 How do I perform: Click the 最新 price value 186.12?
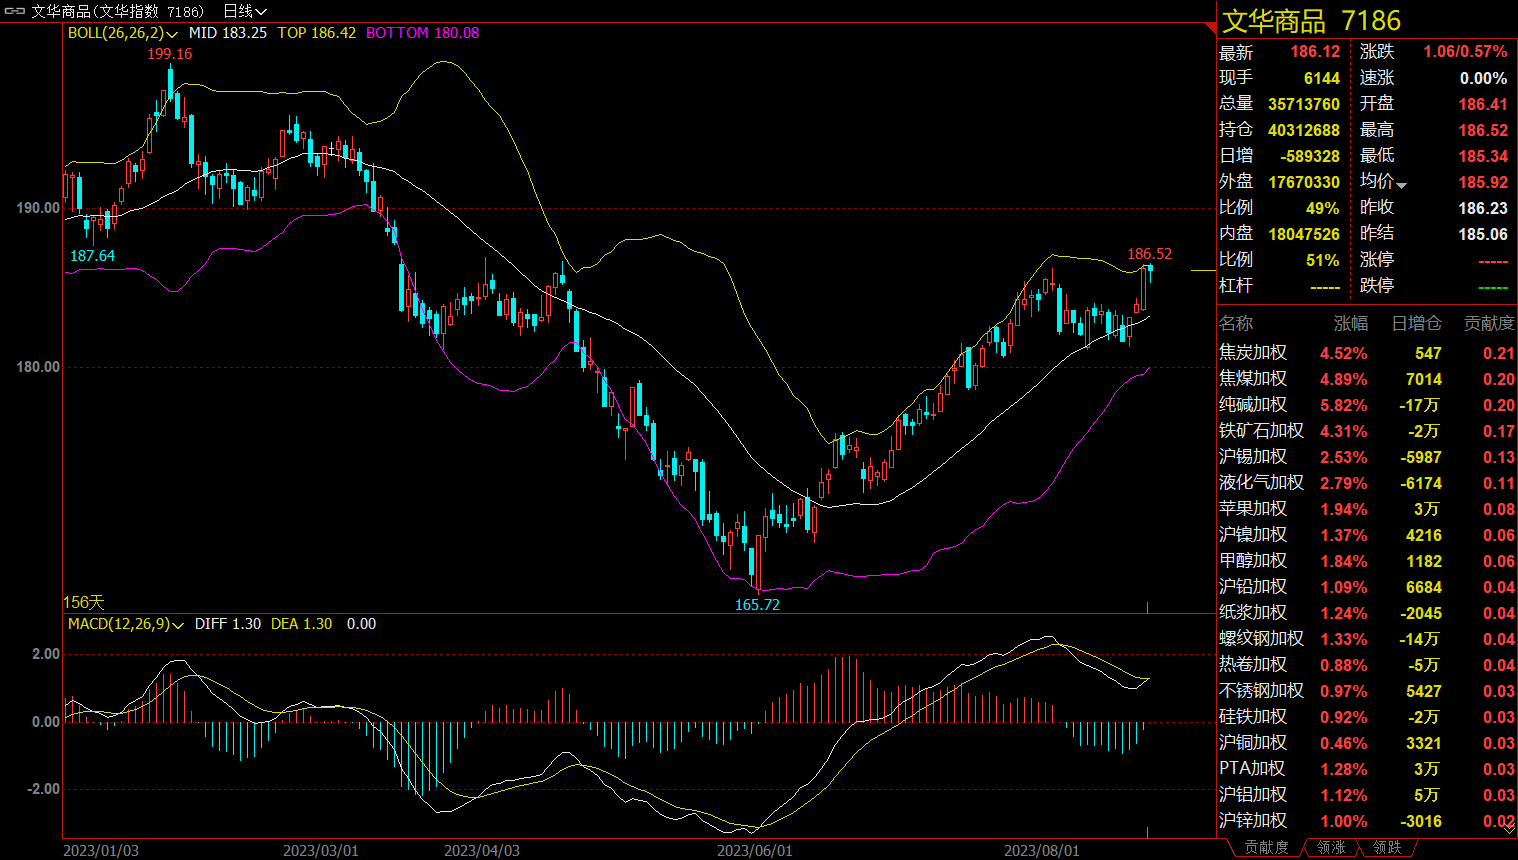[1315, 52]
